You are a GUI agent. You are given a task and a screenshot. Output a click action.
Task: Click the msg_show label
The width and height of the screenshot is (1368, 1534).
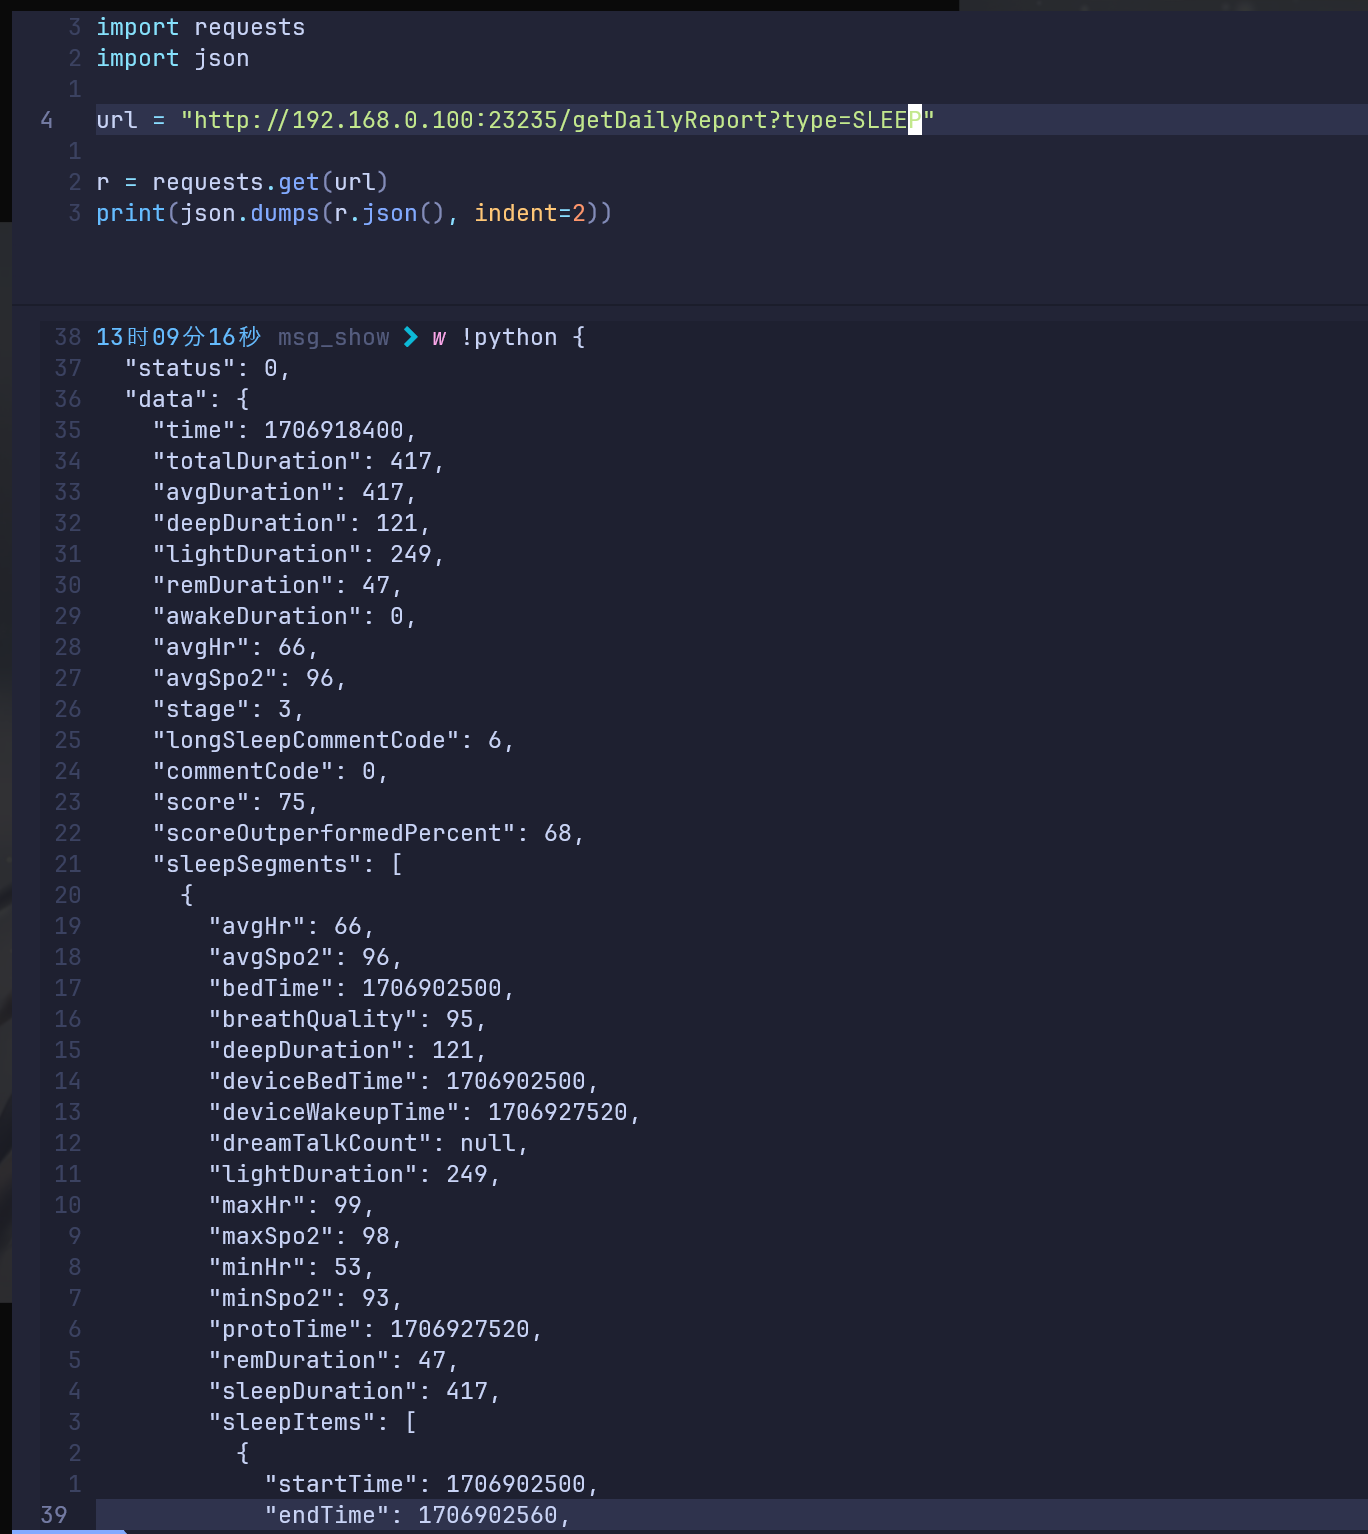333,338
